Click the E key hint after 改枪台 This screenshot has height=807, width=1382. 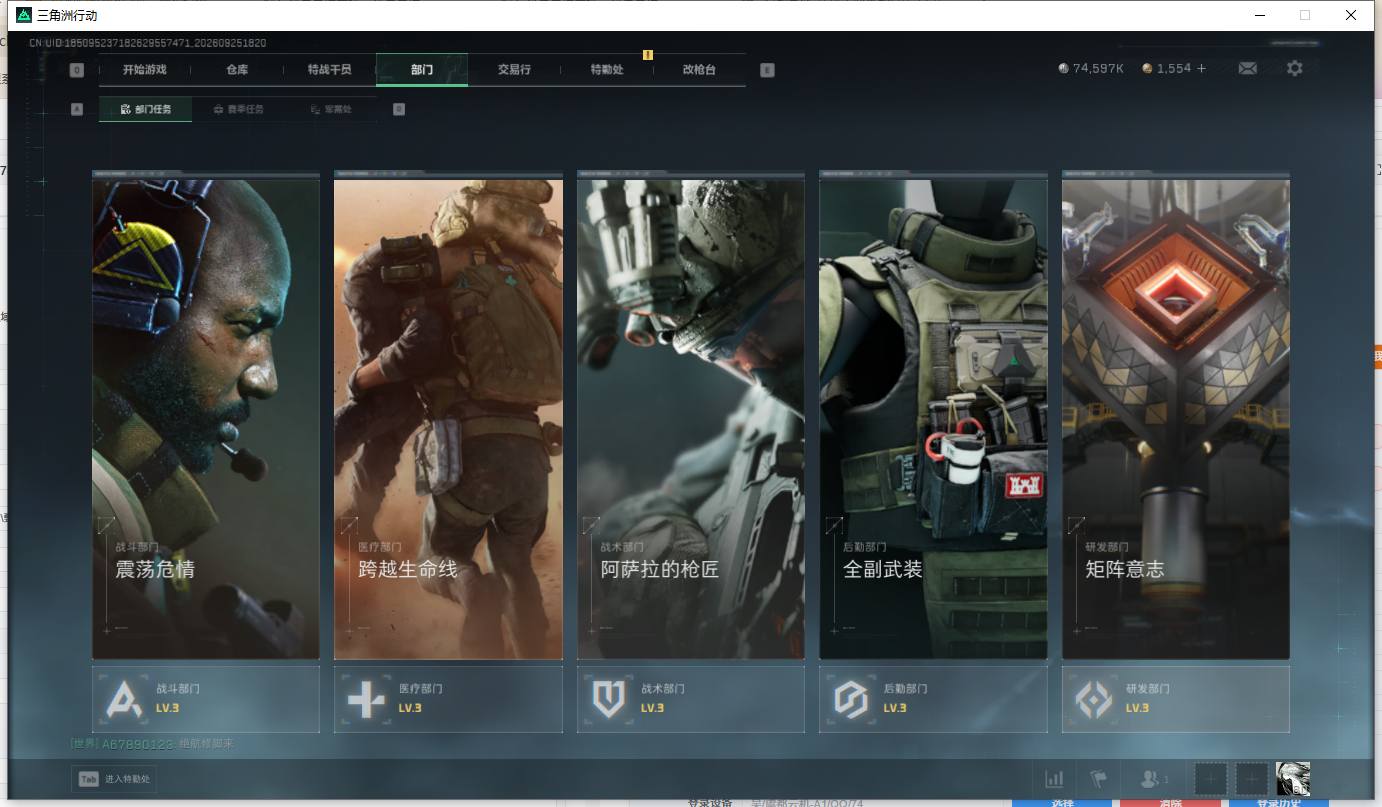click(x=767, y=70)
